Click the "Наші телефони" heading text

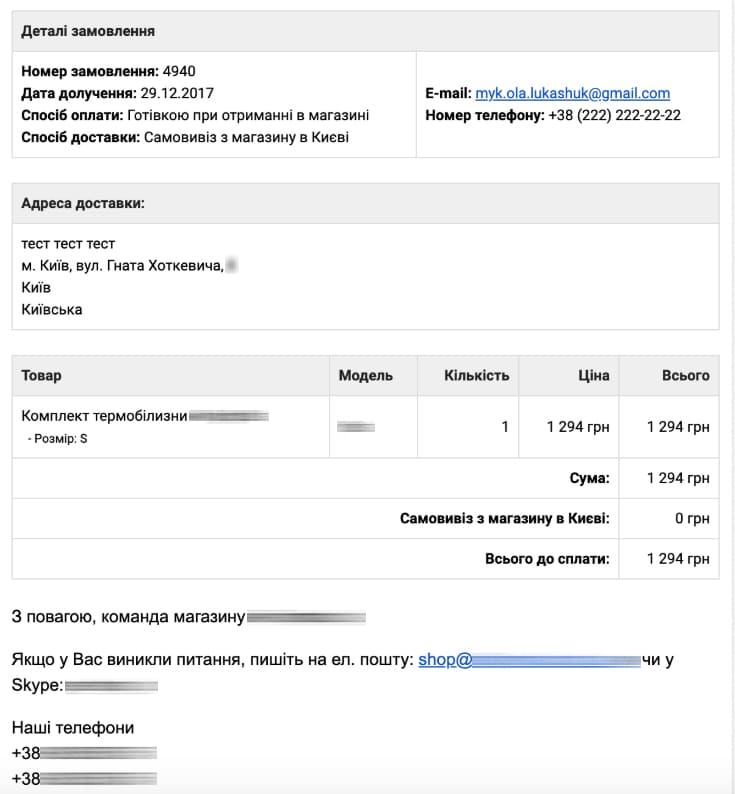pyautogui.click(x=72, y=727)
